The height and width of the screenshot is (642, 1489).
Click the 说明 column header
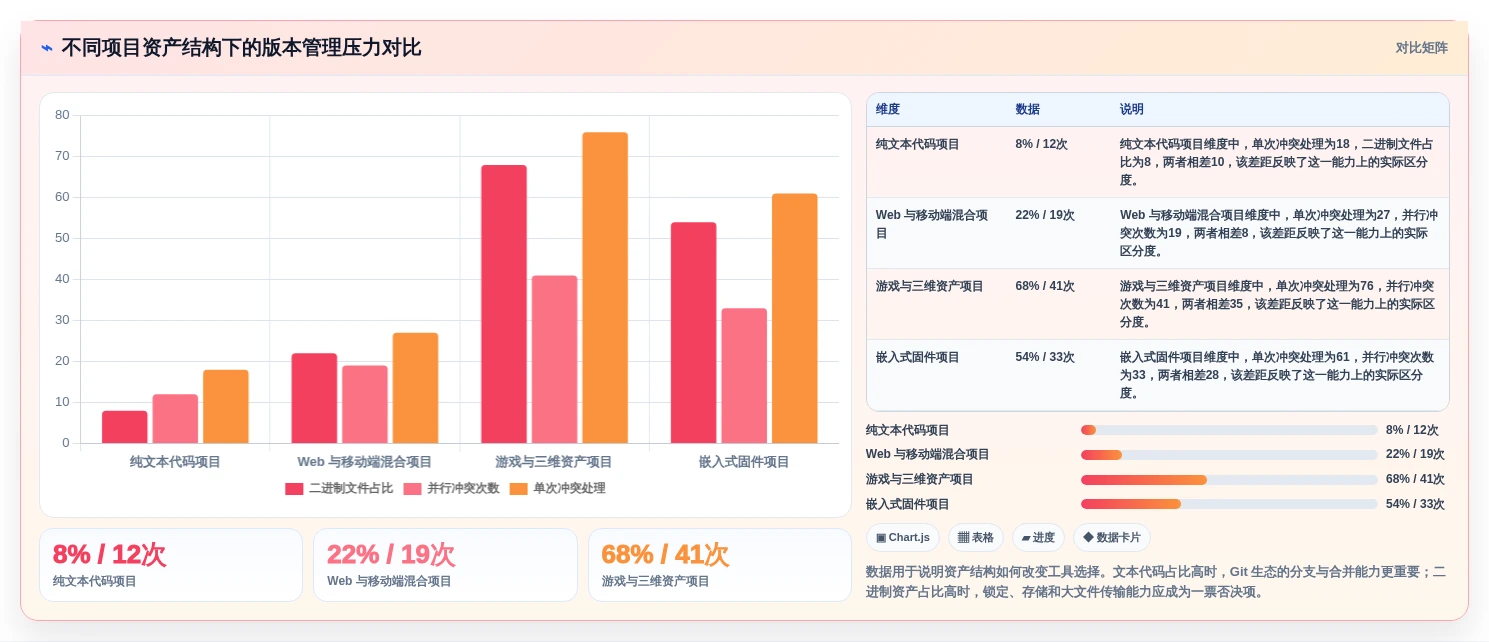tap(1132, 110)
